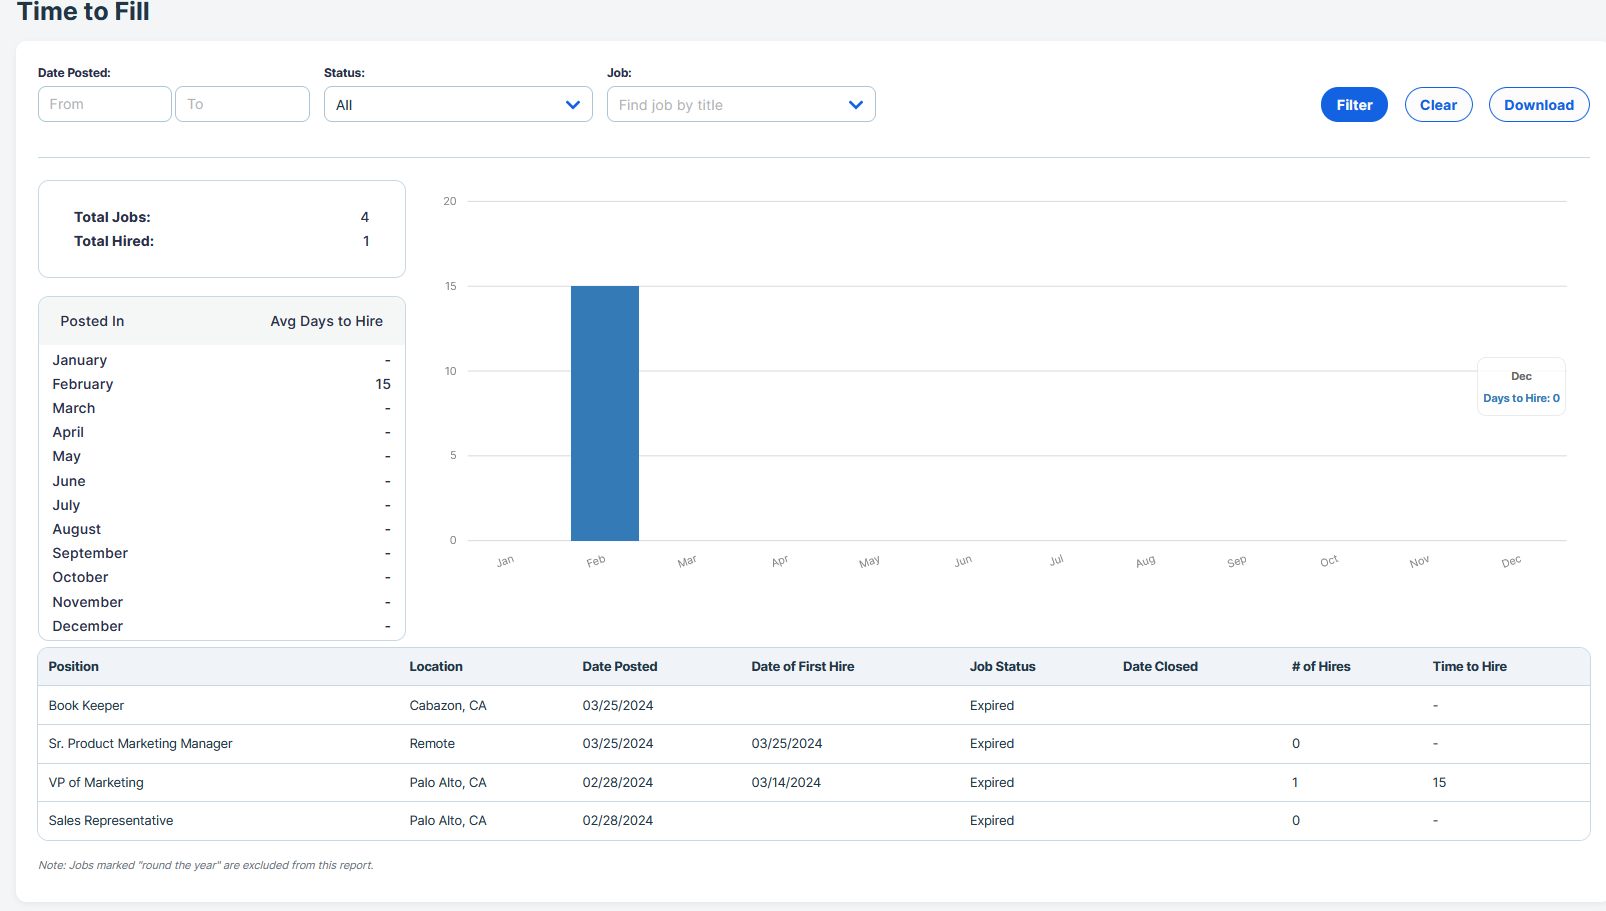The image size is (1606, 911).
Task: Click the Job Status column header
Action: click(x=1002, y=667)
